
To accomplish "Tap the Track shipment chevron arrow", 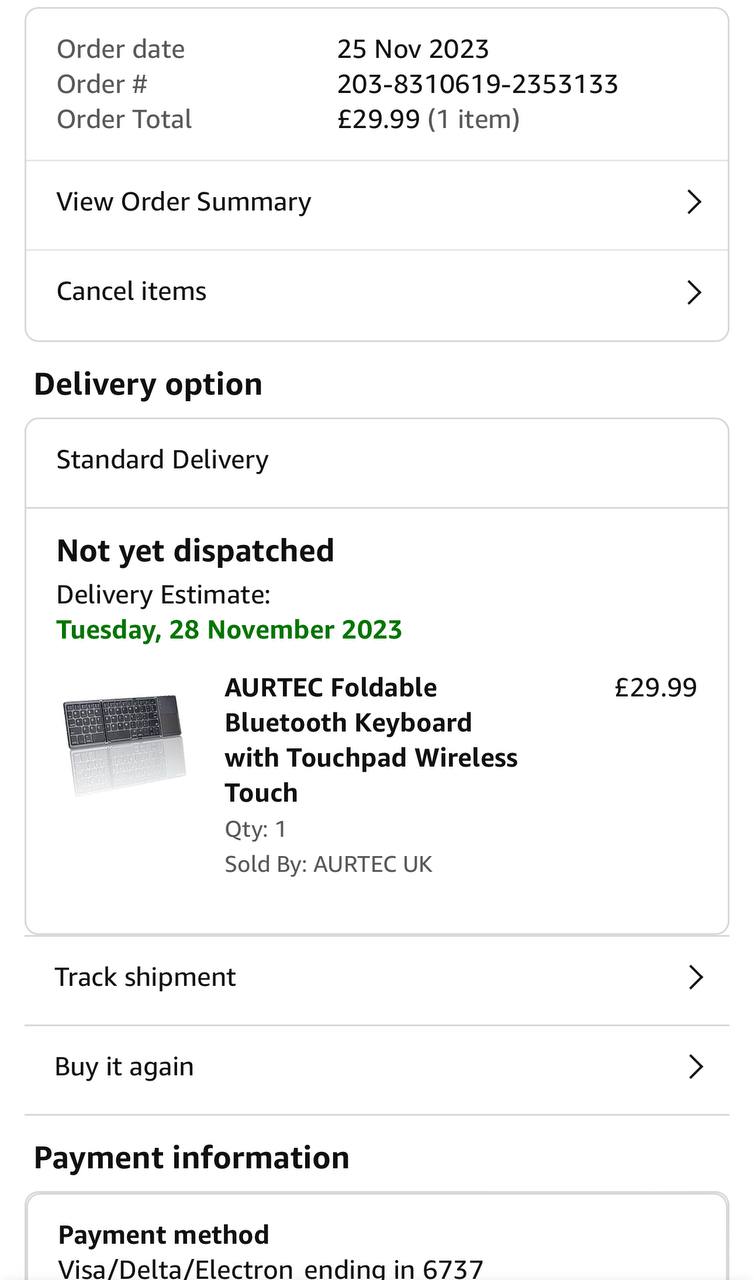I will click(696, 977).
